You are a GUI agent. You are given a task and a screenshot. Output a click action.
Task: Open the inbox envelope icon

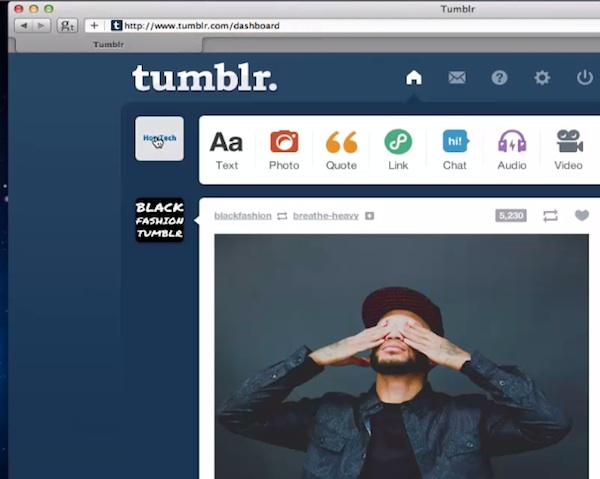[x=457, y=78]
